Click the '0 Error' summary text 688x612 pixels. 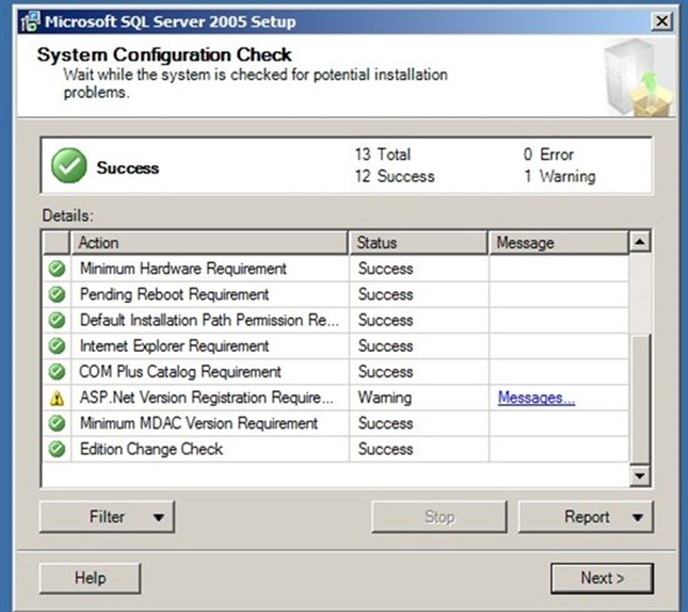coord(548,154)
